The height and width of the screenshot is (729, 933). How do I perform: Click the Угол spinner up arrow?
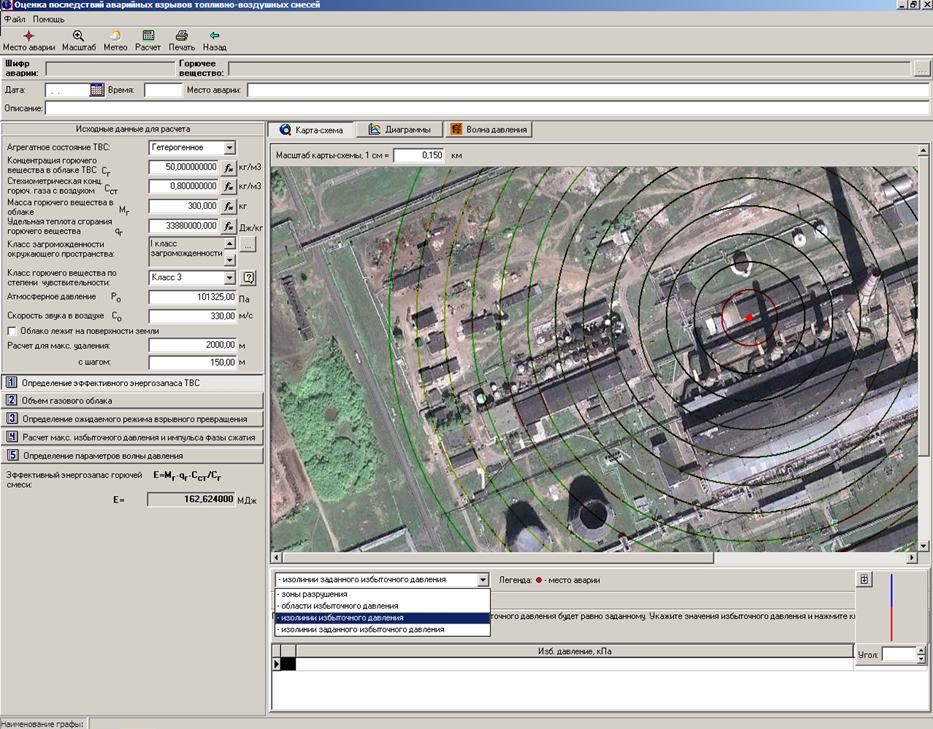pyautogui.click(x=922, y=649)
